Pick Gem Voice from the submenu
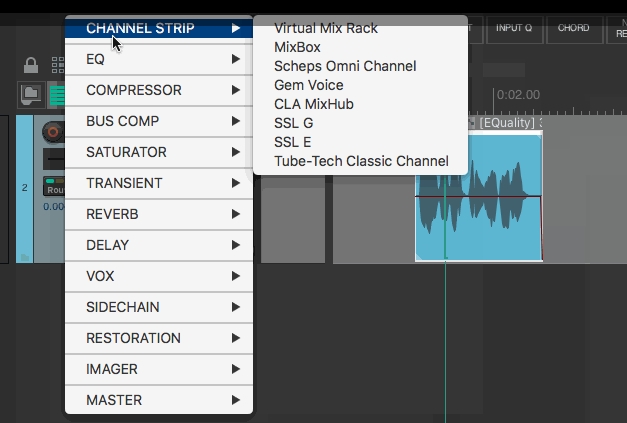The image size is (627, 423). click(x=308, y=85)
